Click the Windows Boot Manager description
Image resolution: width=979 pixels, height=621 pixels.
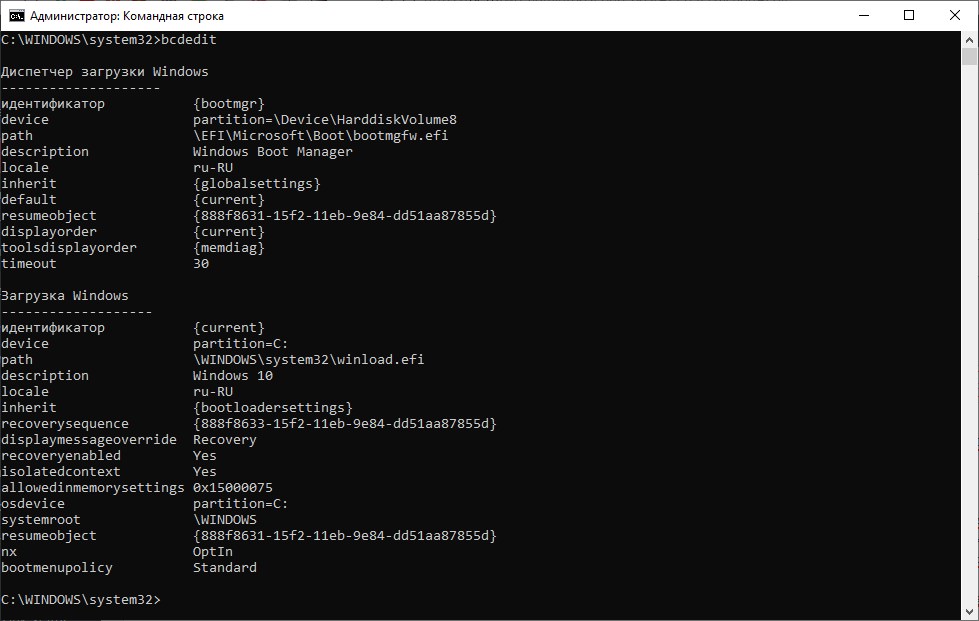272,152
